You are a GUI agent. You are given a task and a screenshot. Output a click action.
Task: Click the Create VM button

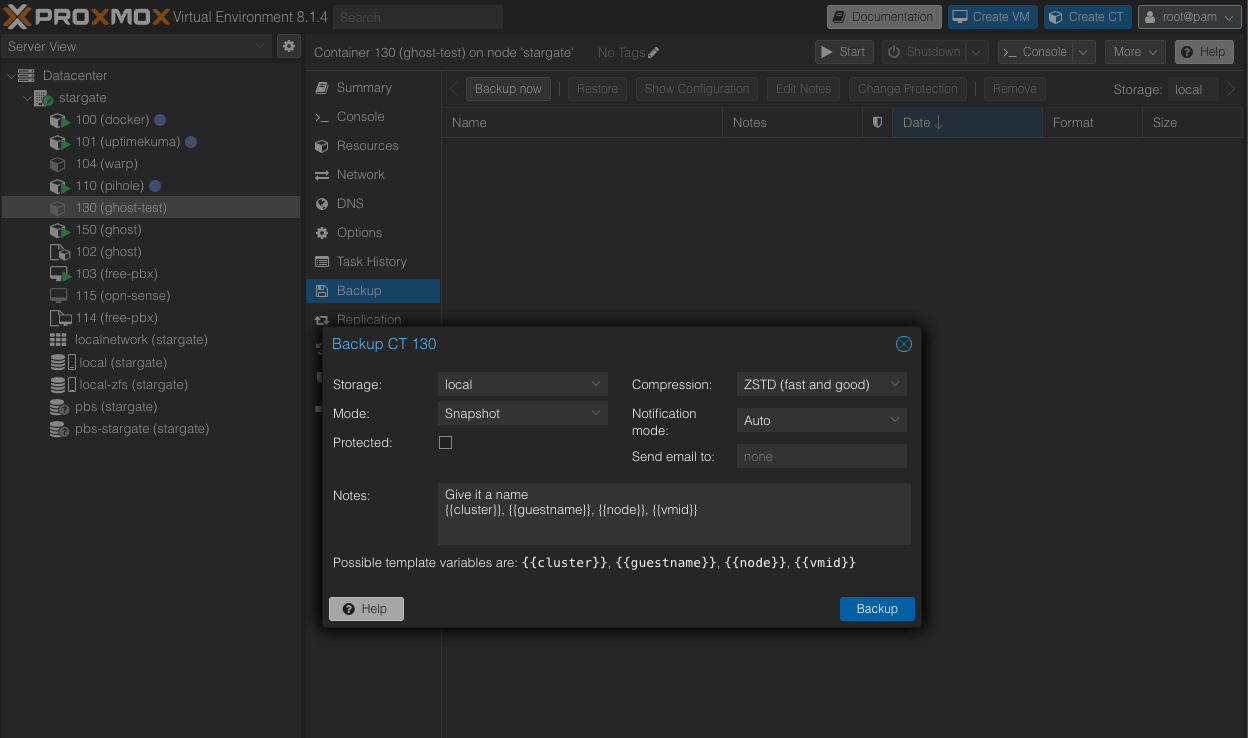(x=991, y=17)
